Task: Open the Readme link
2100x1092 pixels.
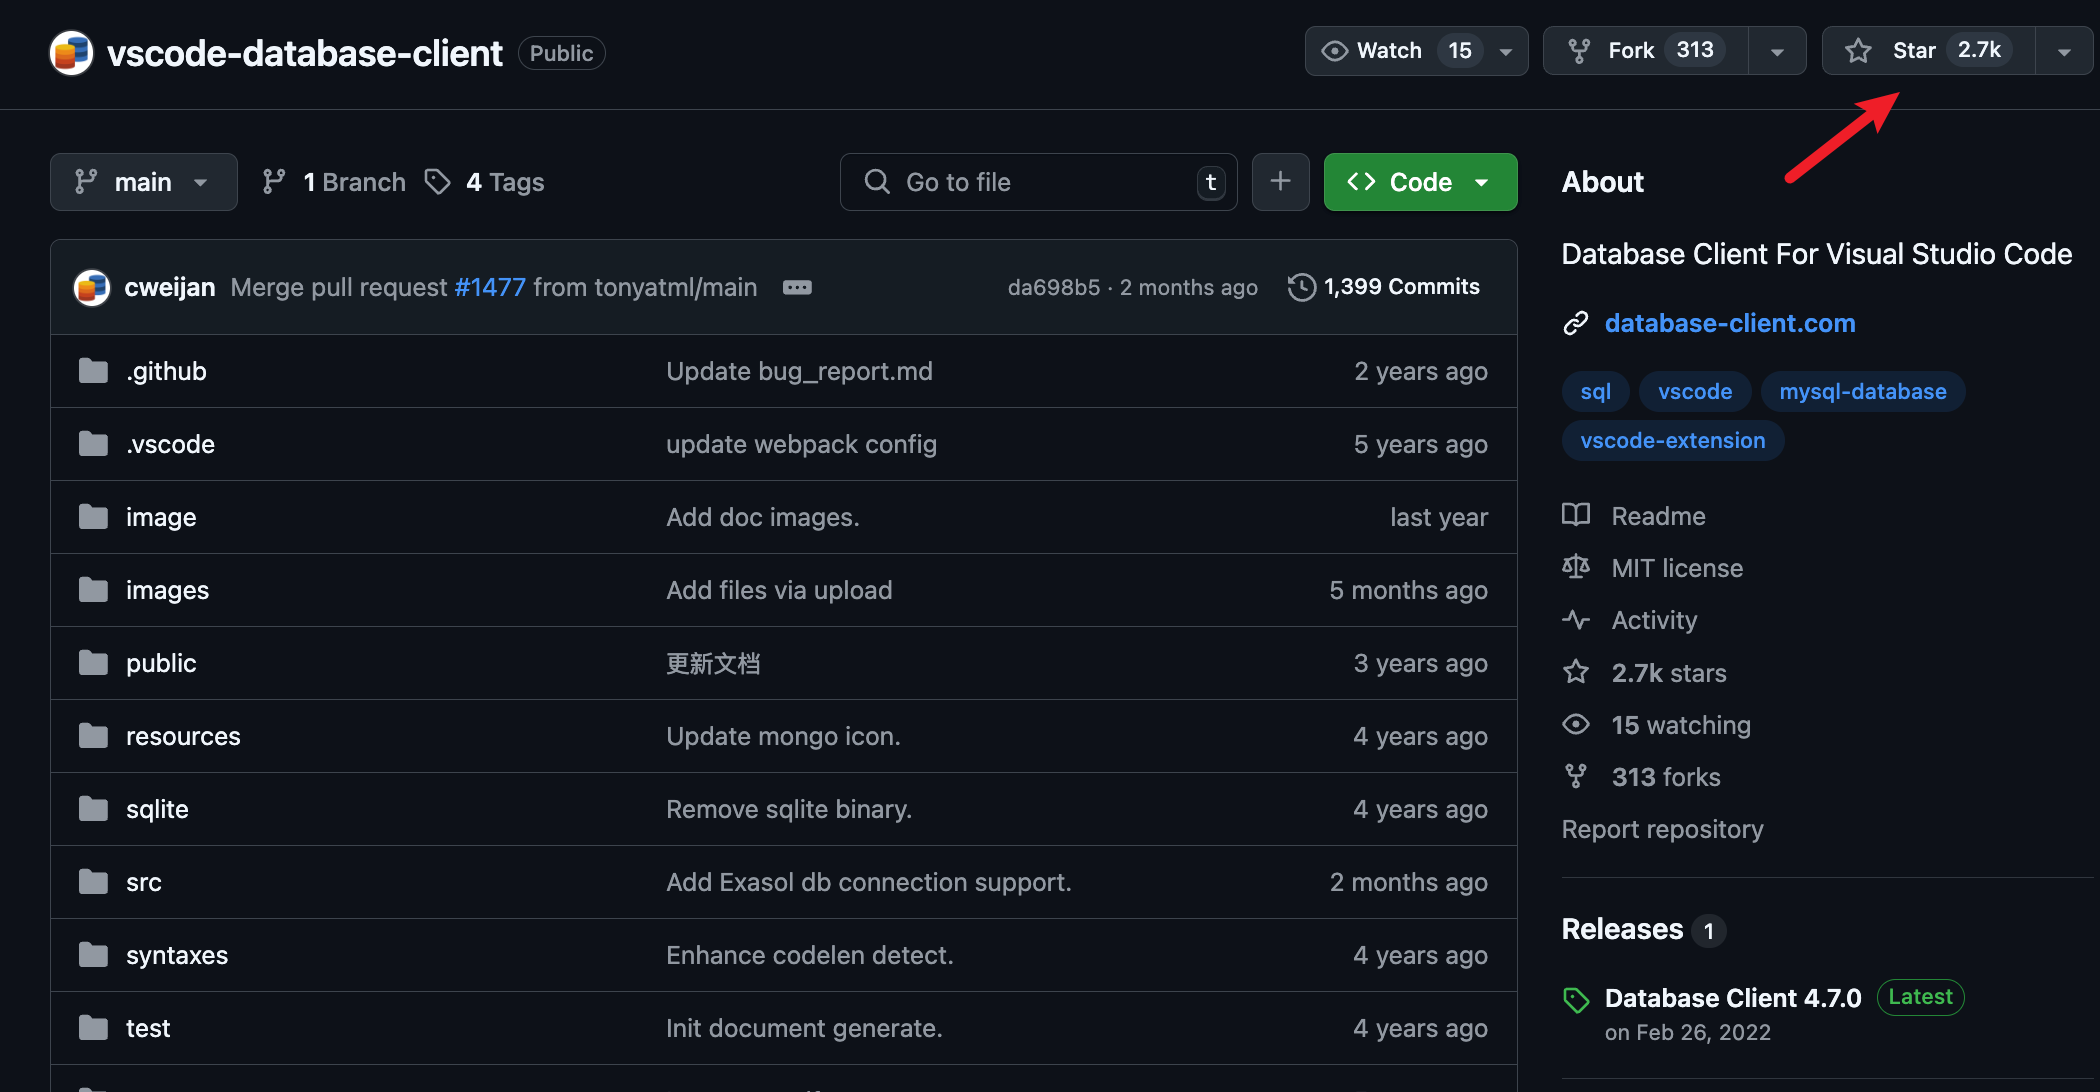Action: click(x=1658, y=516)
